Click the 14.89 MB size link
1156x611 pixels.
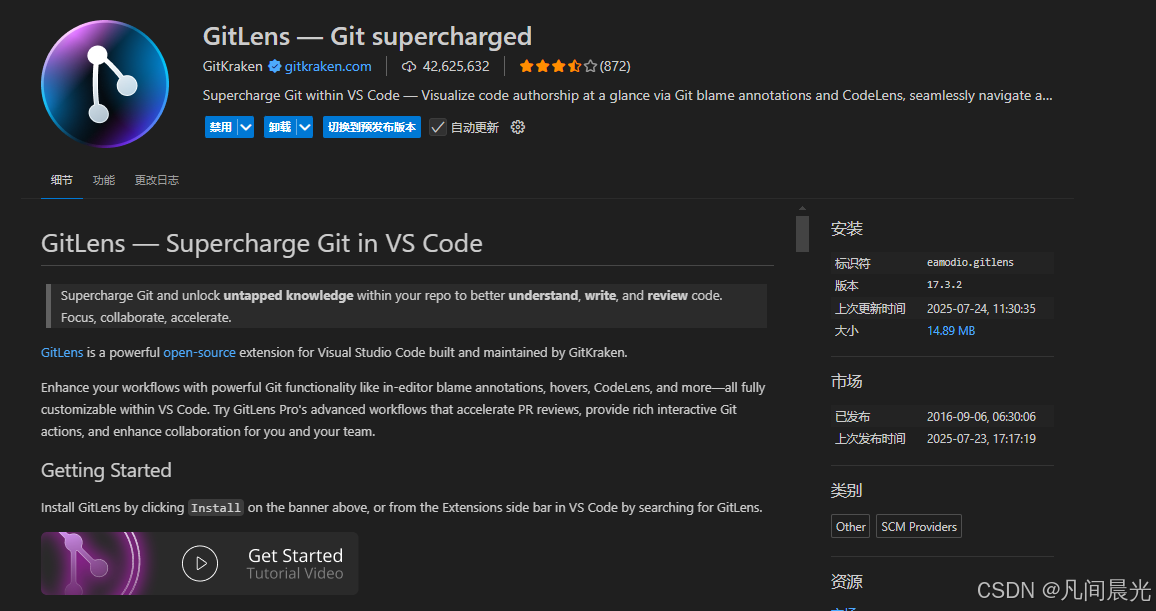coord(951,331)
